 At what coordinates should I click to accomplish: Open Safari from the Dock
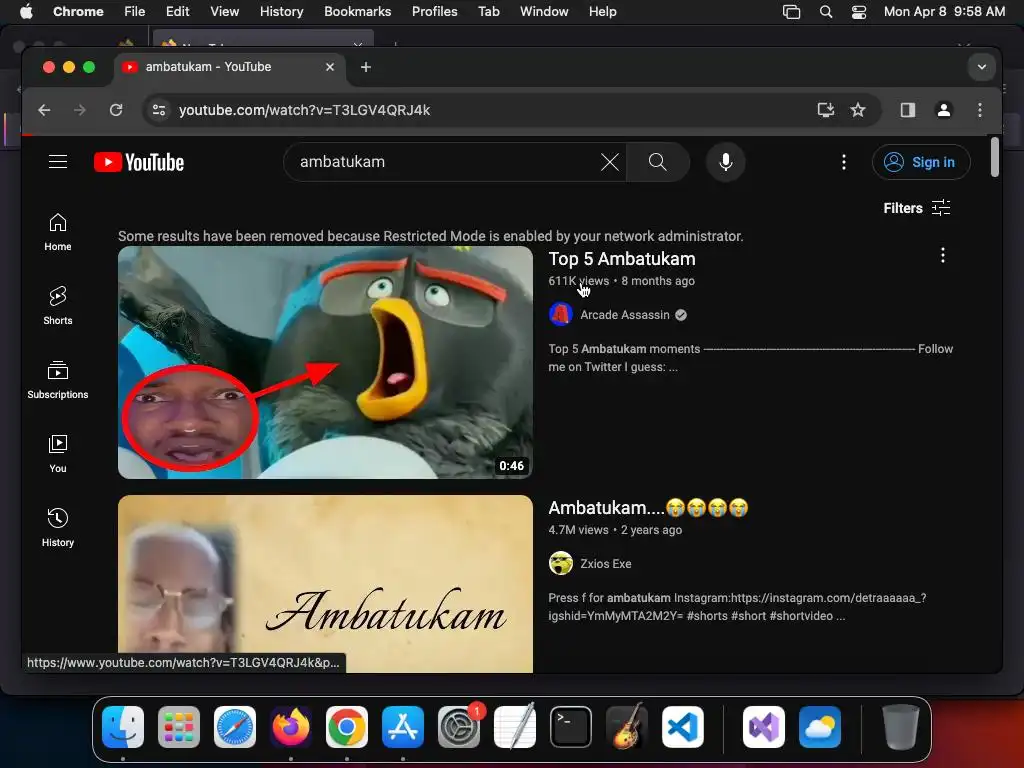coord(235,727)
